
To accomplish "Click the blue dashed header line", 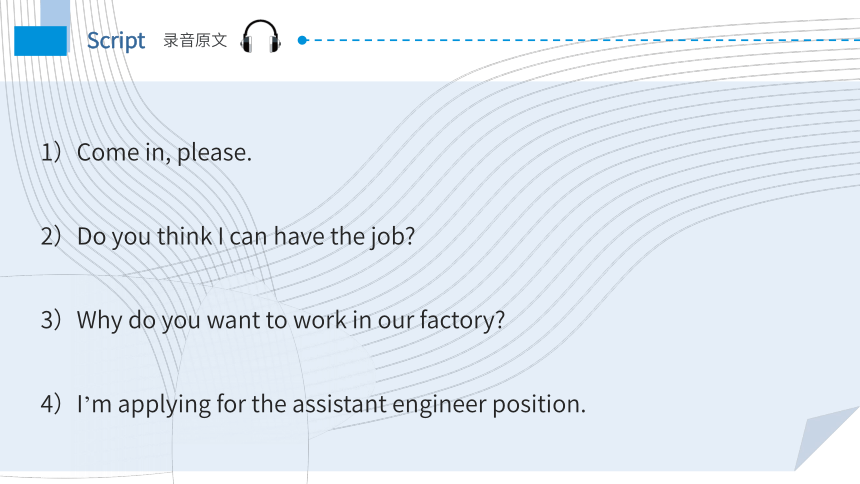I will pos(583,40).
